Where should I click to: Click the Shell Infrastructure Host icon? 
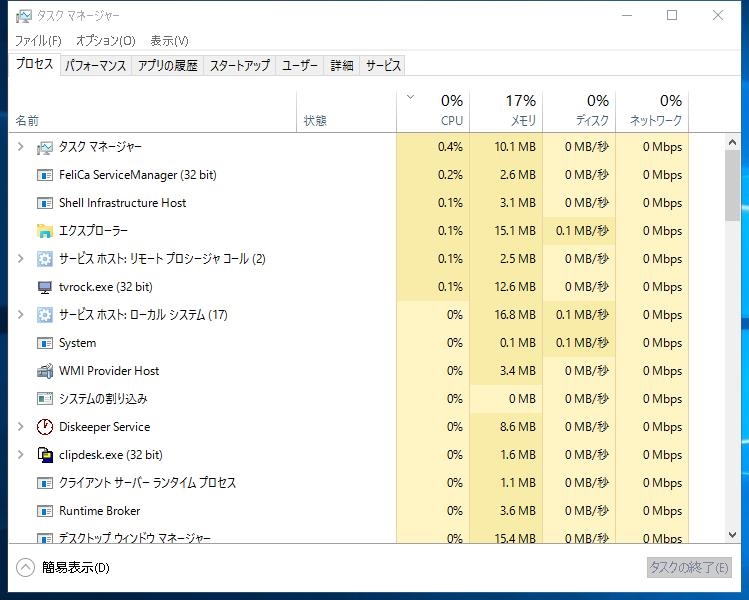[x=44, y=203]
